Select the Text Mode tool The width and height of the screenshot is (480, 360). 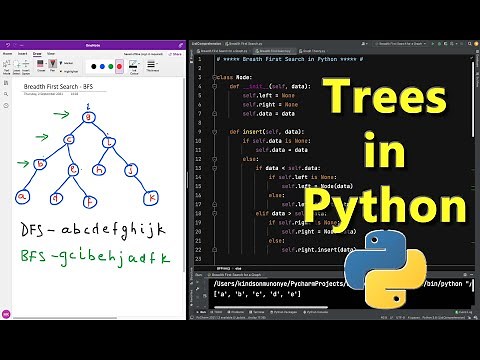coord(6,67)
